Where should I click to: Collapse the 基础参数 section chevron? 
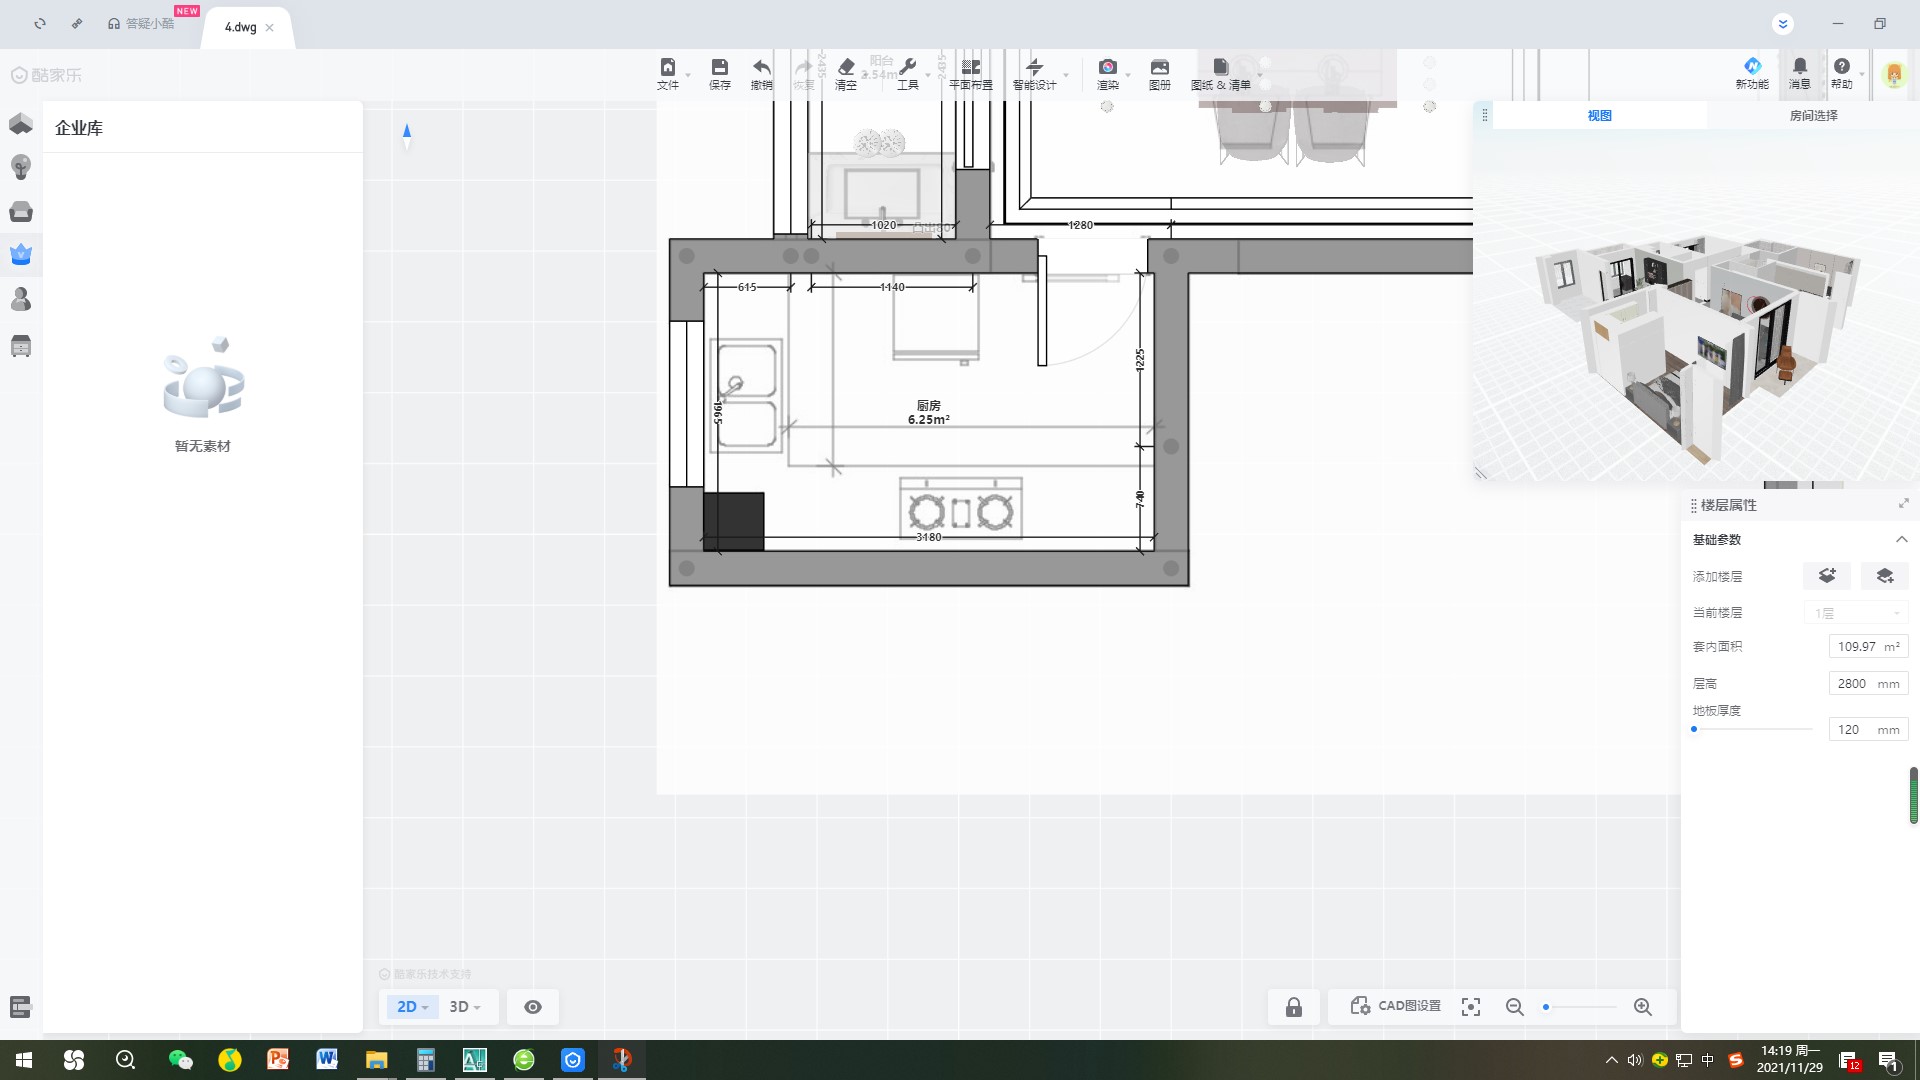click(1901, 539)
